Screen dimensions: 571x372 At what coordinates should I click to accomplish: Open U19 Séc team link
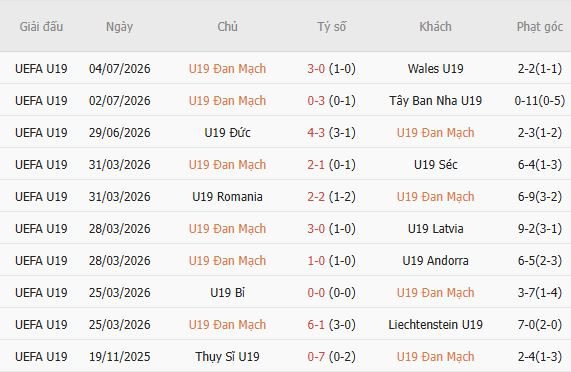pyautogui.click(x=436, y=165)
